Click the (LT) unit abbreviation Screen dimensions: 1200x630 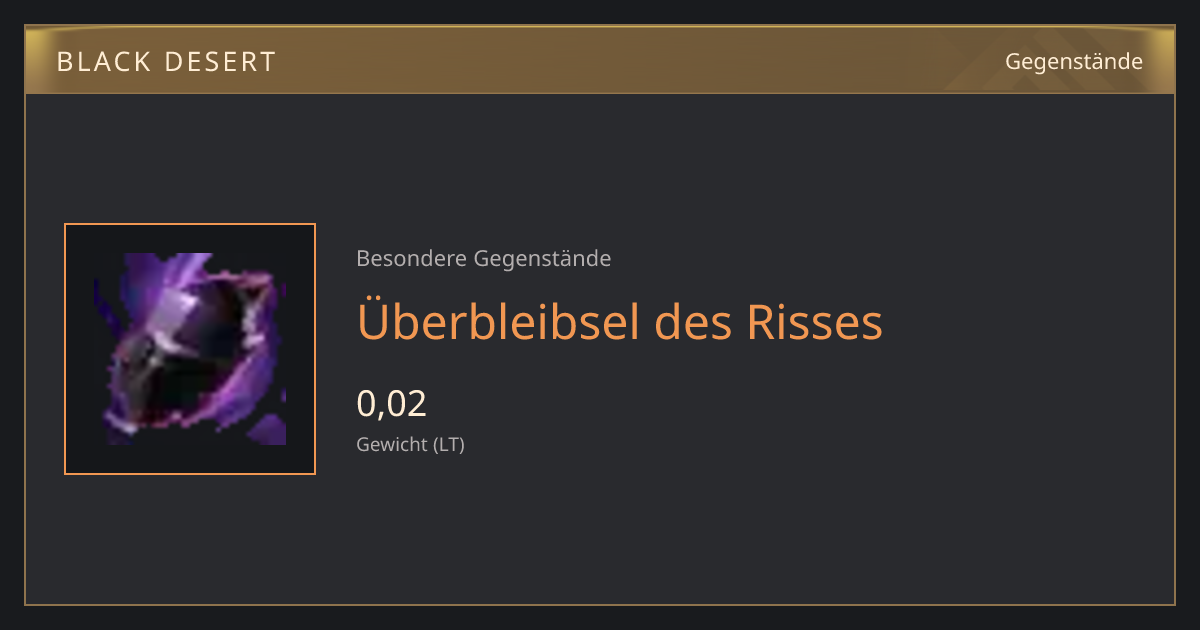(x=449, y=444)
